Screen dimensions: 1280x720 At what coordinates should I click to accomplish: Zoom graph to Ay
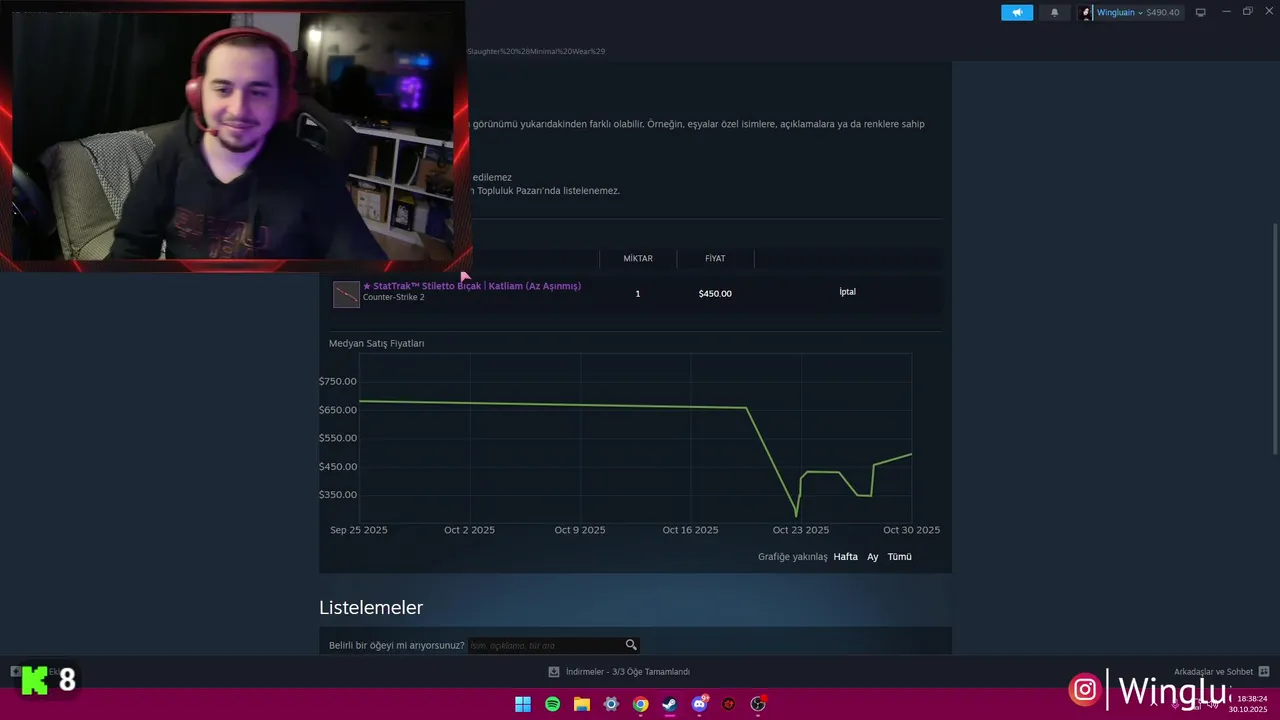tap(873, 557)
